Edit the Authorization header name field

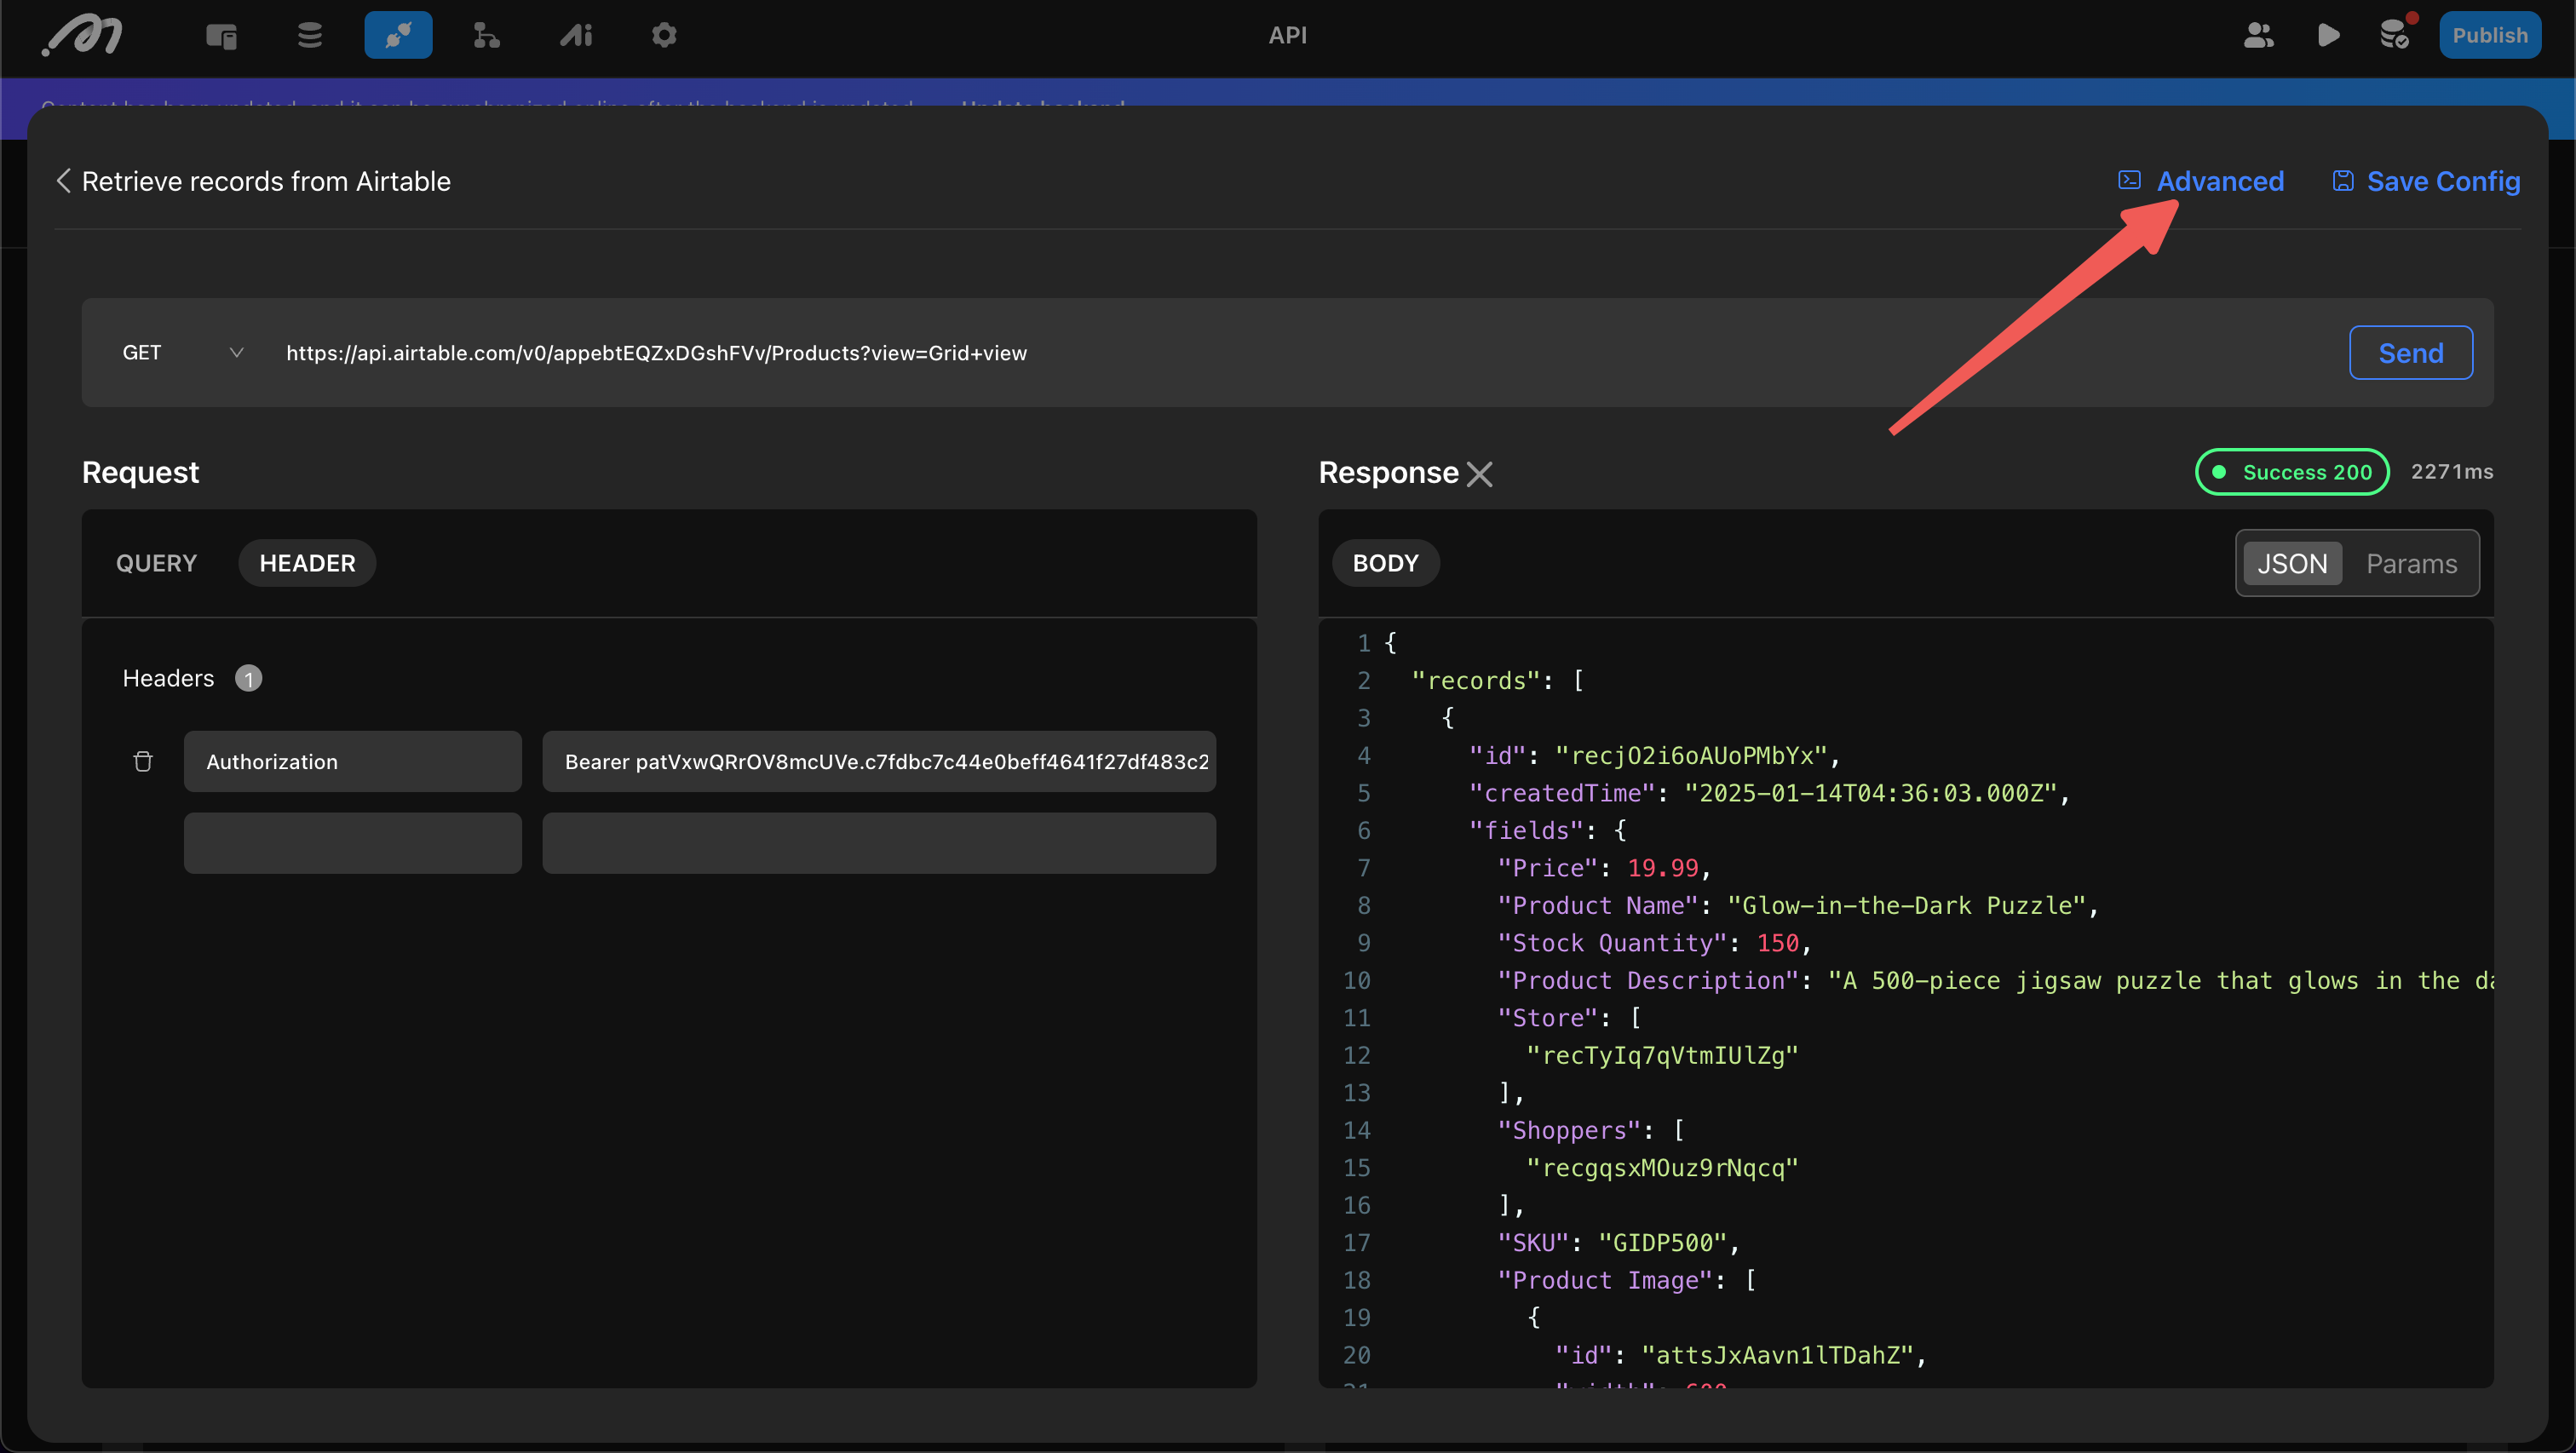[352, 762]
